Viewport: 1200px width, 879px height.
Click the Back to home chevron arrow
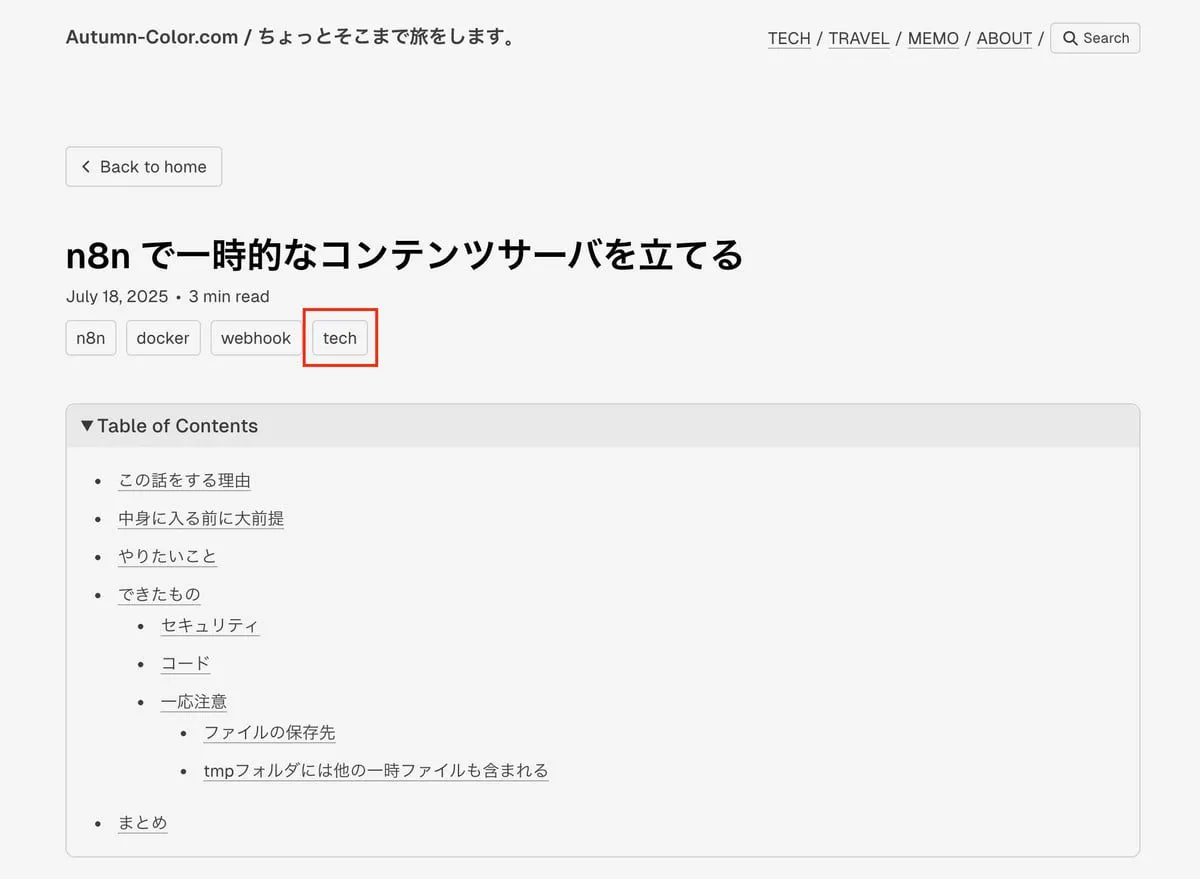click(x=86, y=167)
